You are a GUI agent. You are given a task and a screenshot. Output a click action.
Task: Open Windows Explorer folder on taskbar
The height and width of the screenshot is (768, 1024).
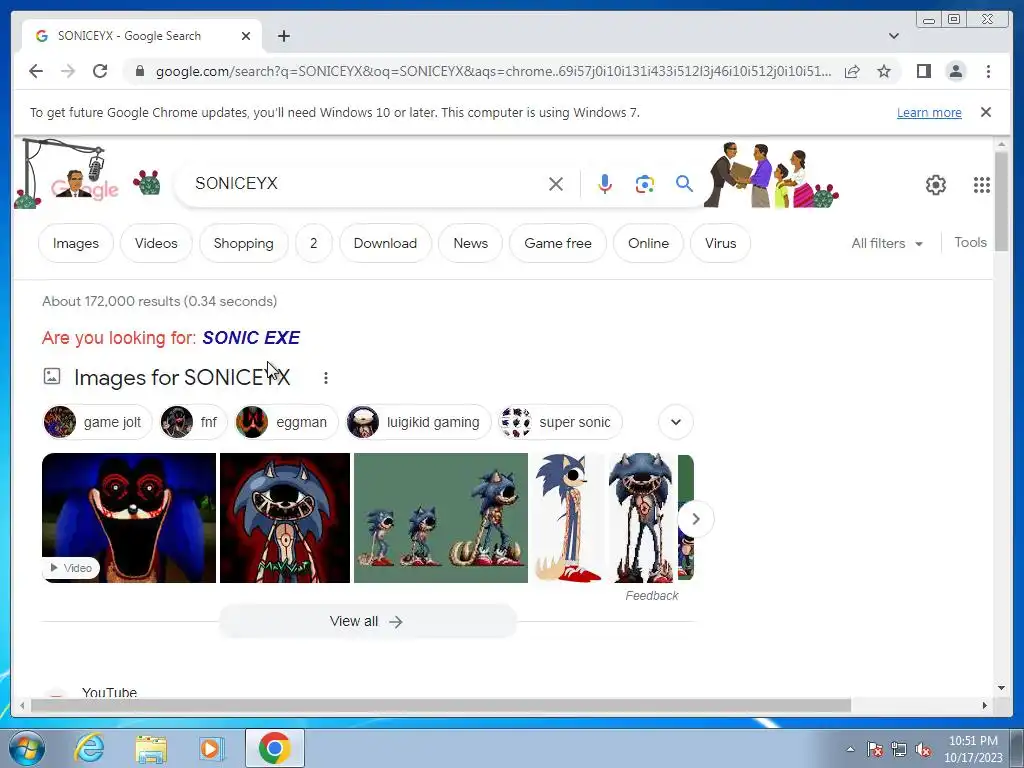click(x=151, y=748)
